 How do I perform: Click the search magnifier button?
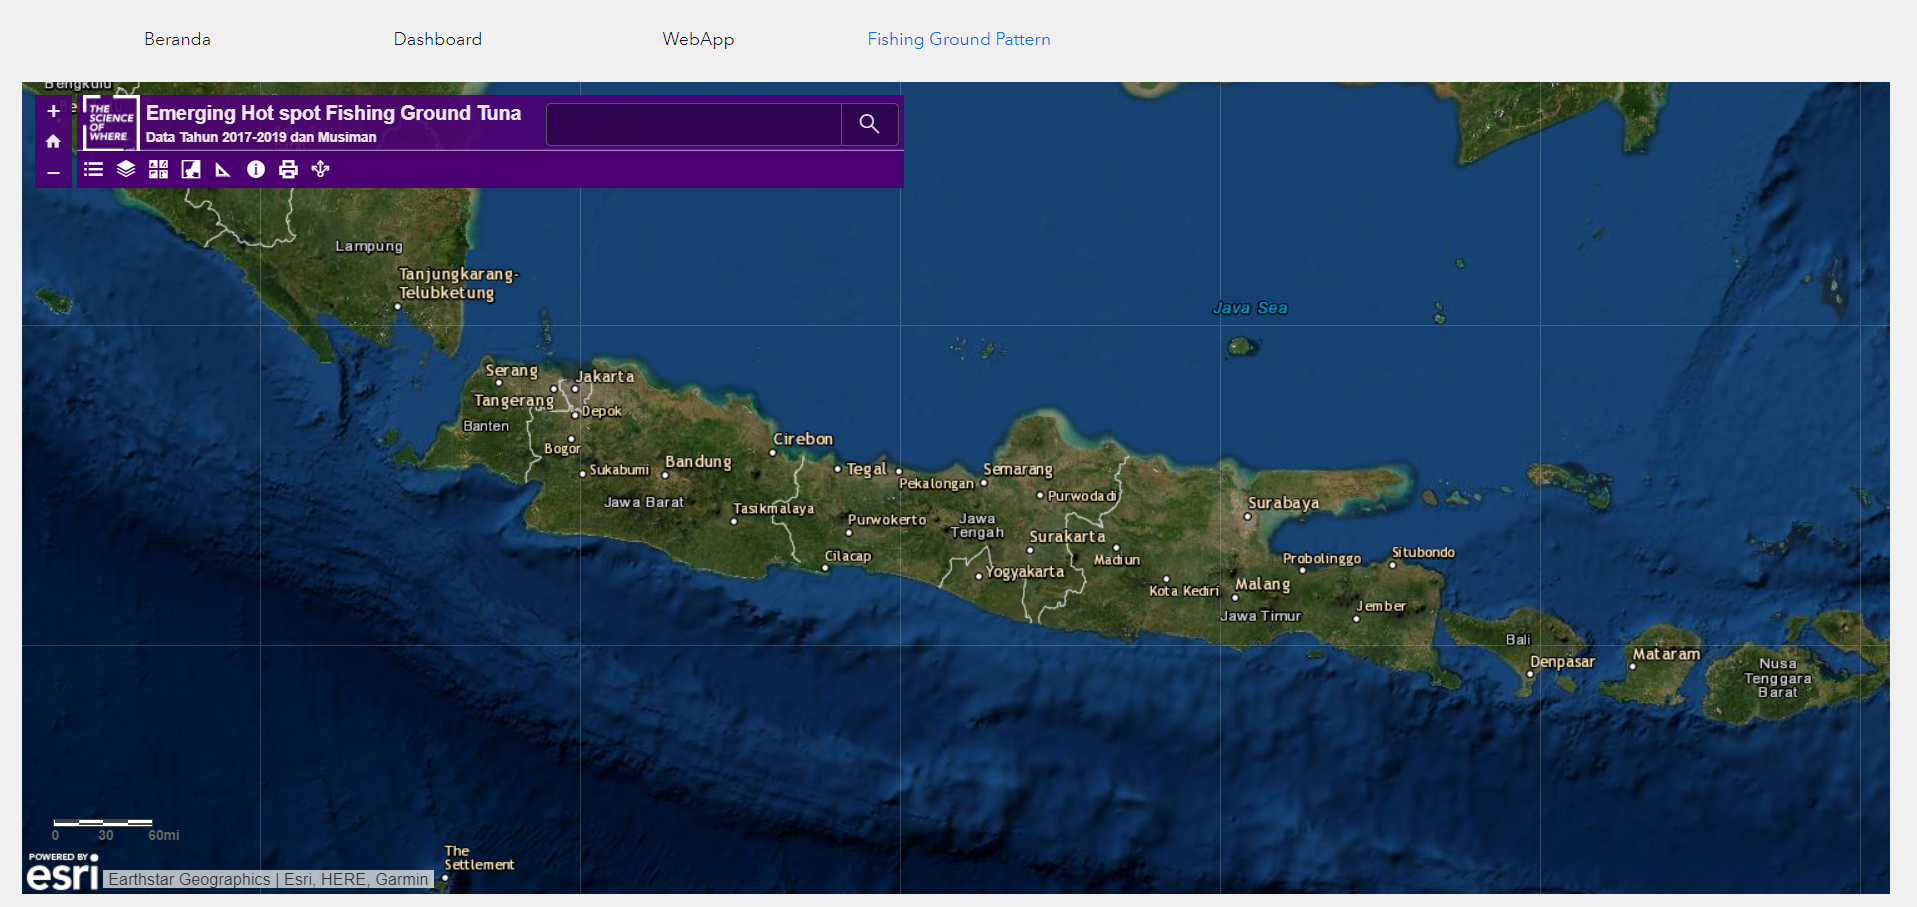pos(869,124)
